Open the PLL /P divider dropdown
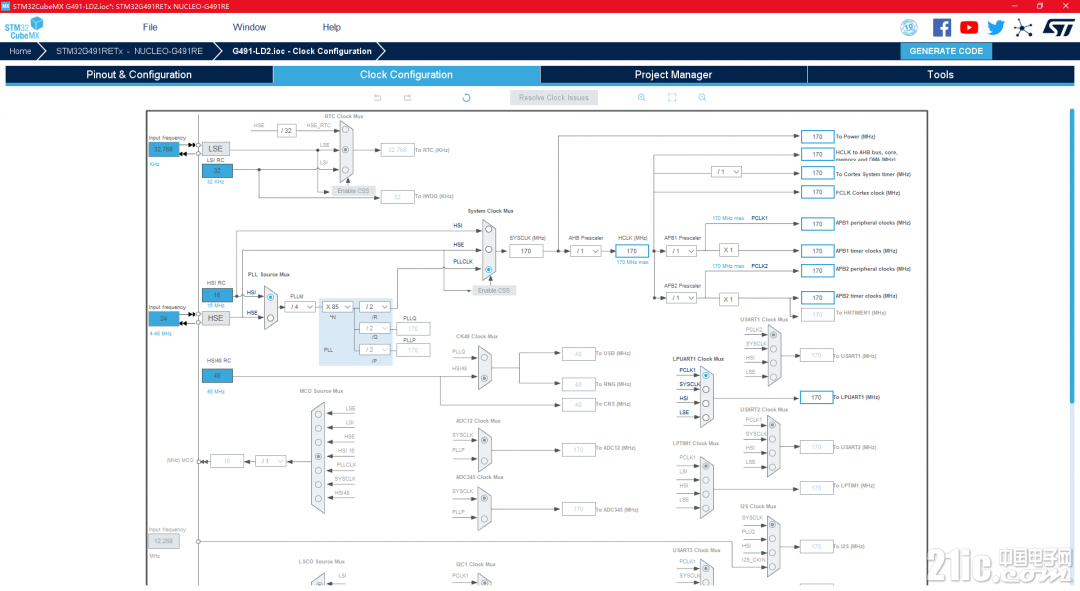Viewport: 1080px width, 591px height. [x=375, y=350]
